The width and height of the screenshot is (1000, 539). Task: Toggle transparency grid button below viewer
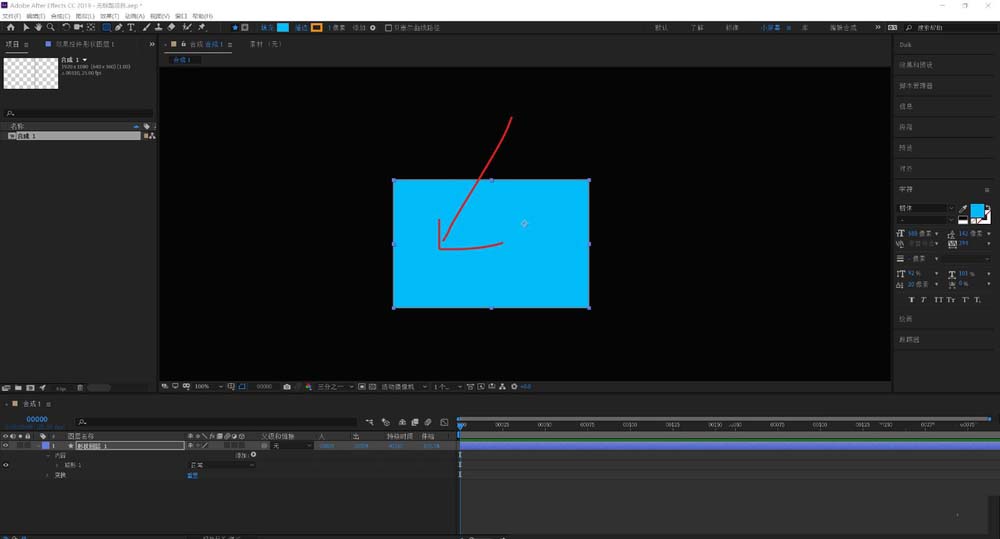372,387
